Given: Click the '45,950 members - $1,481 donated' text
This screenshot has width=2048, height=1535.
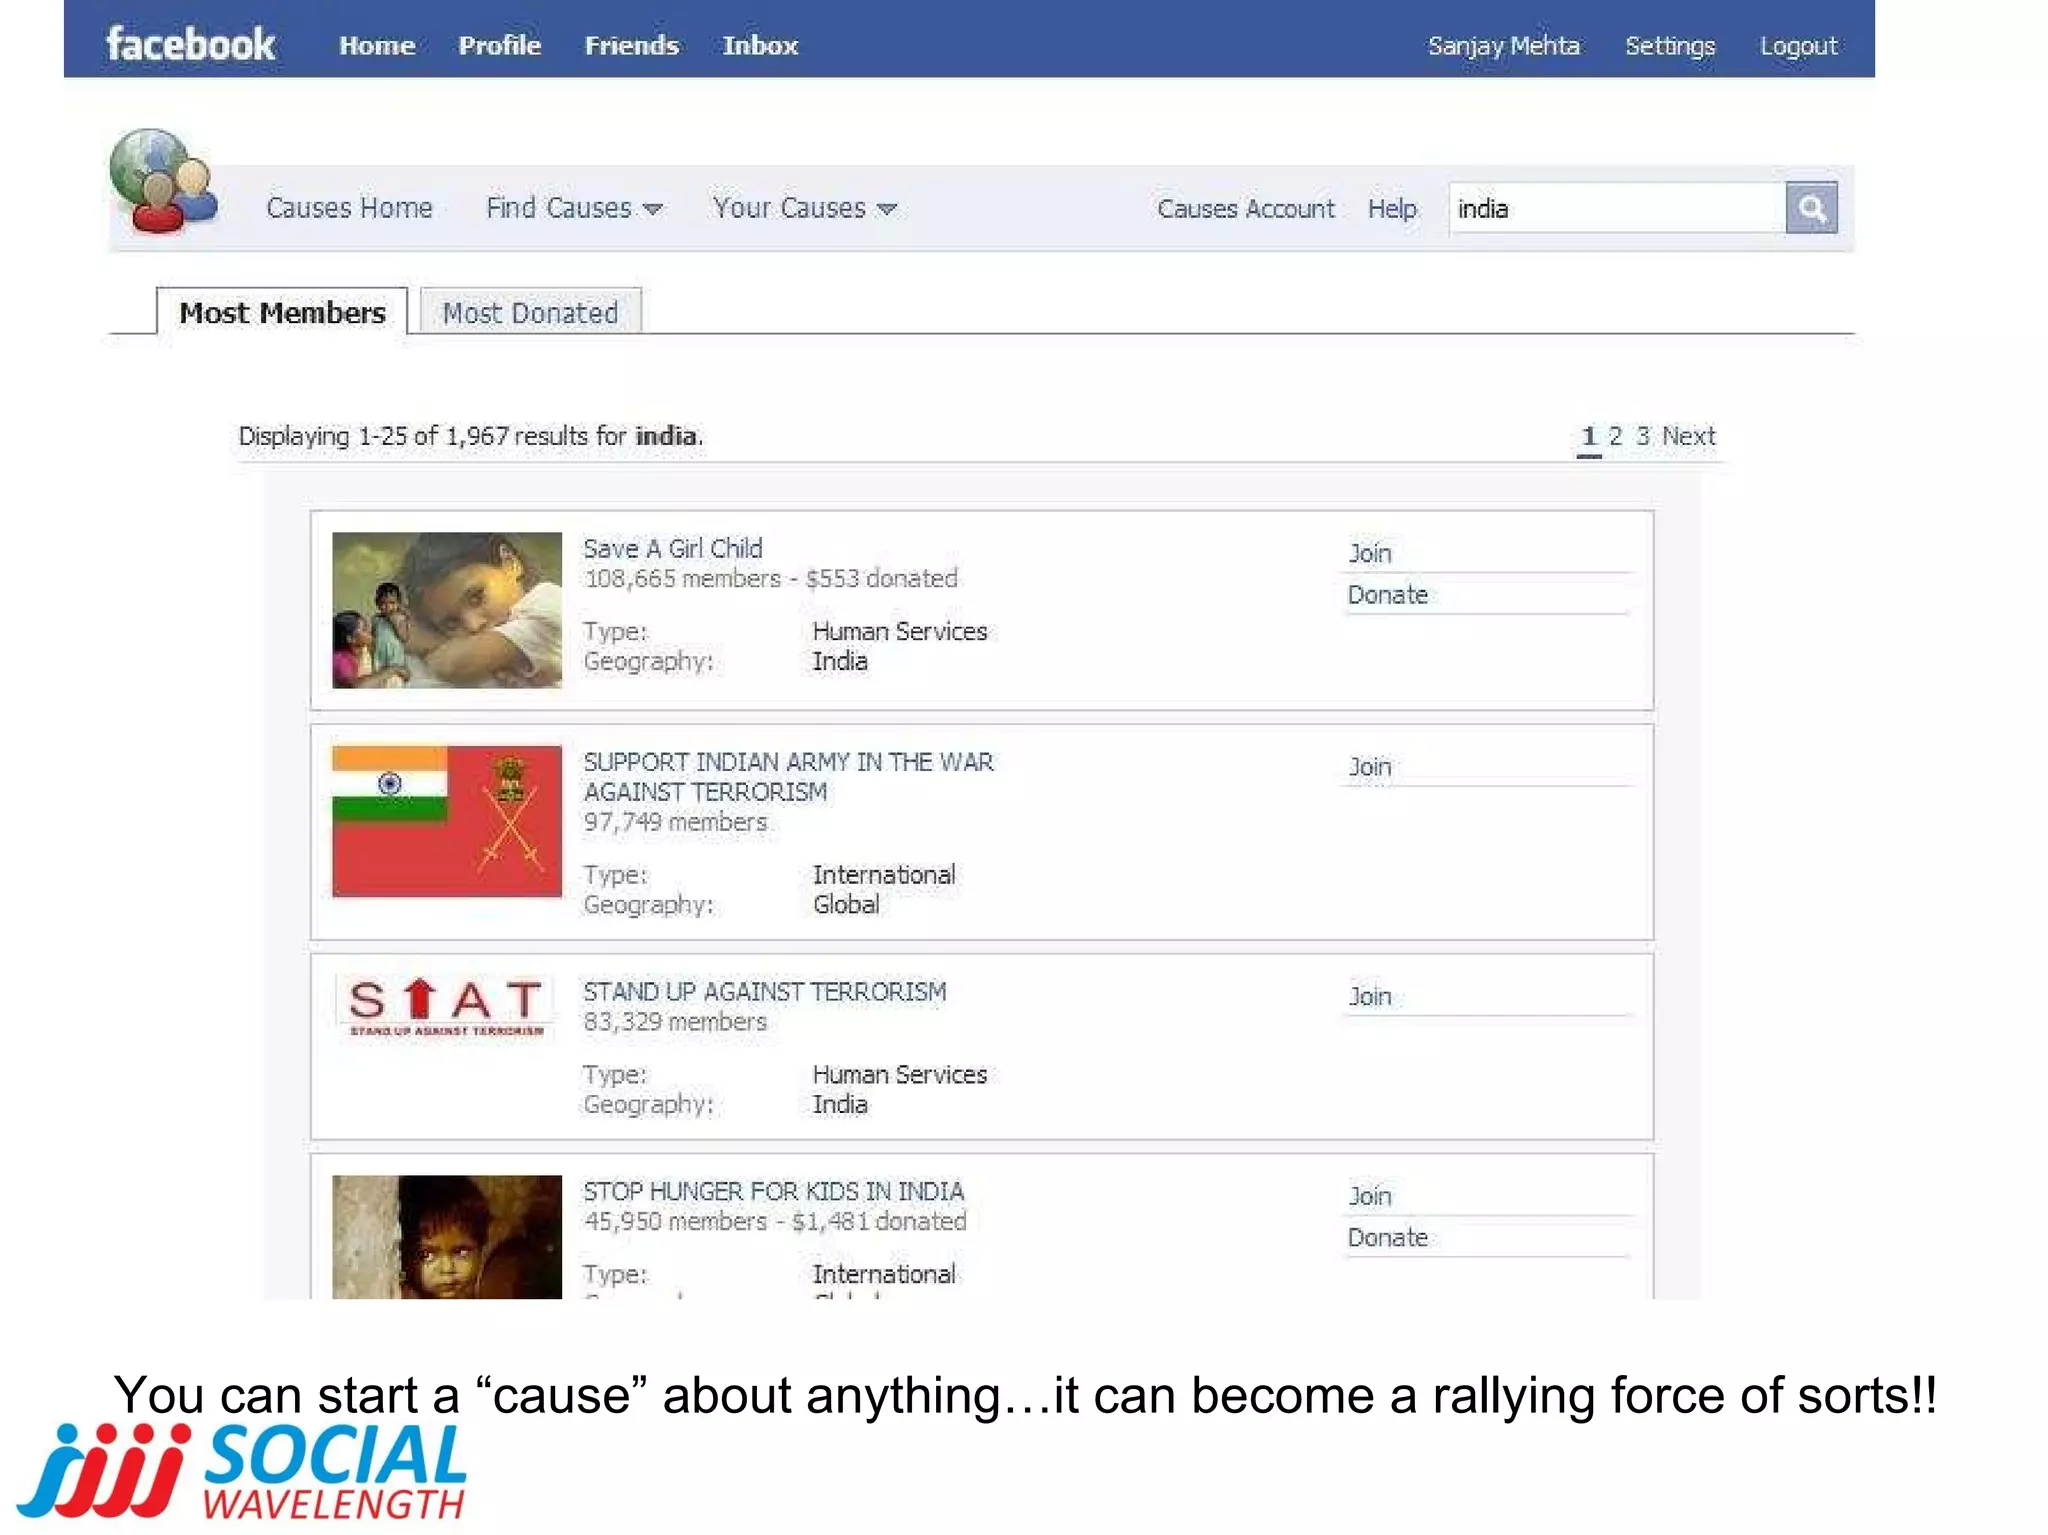Looking at the screenshot, I should 775,1222.
